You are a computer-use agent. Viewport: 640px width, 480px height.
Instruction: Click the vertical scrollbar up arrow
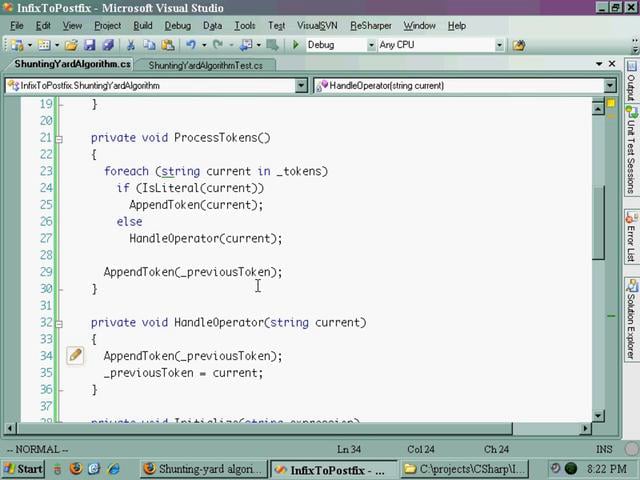[x=598, y=109]
